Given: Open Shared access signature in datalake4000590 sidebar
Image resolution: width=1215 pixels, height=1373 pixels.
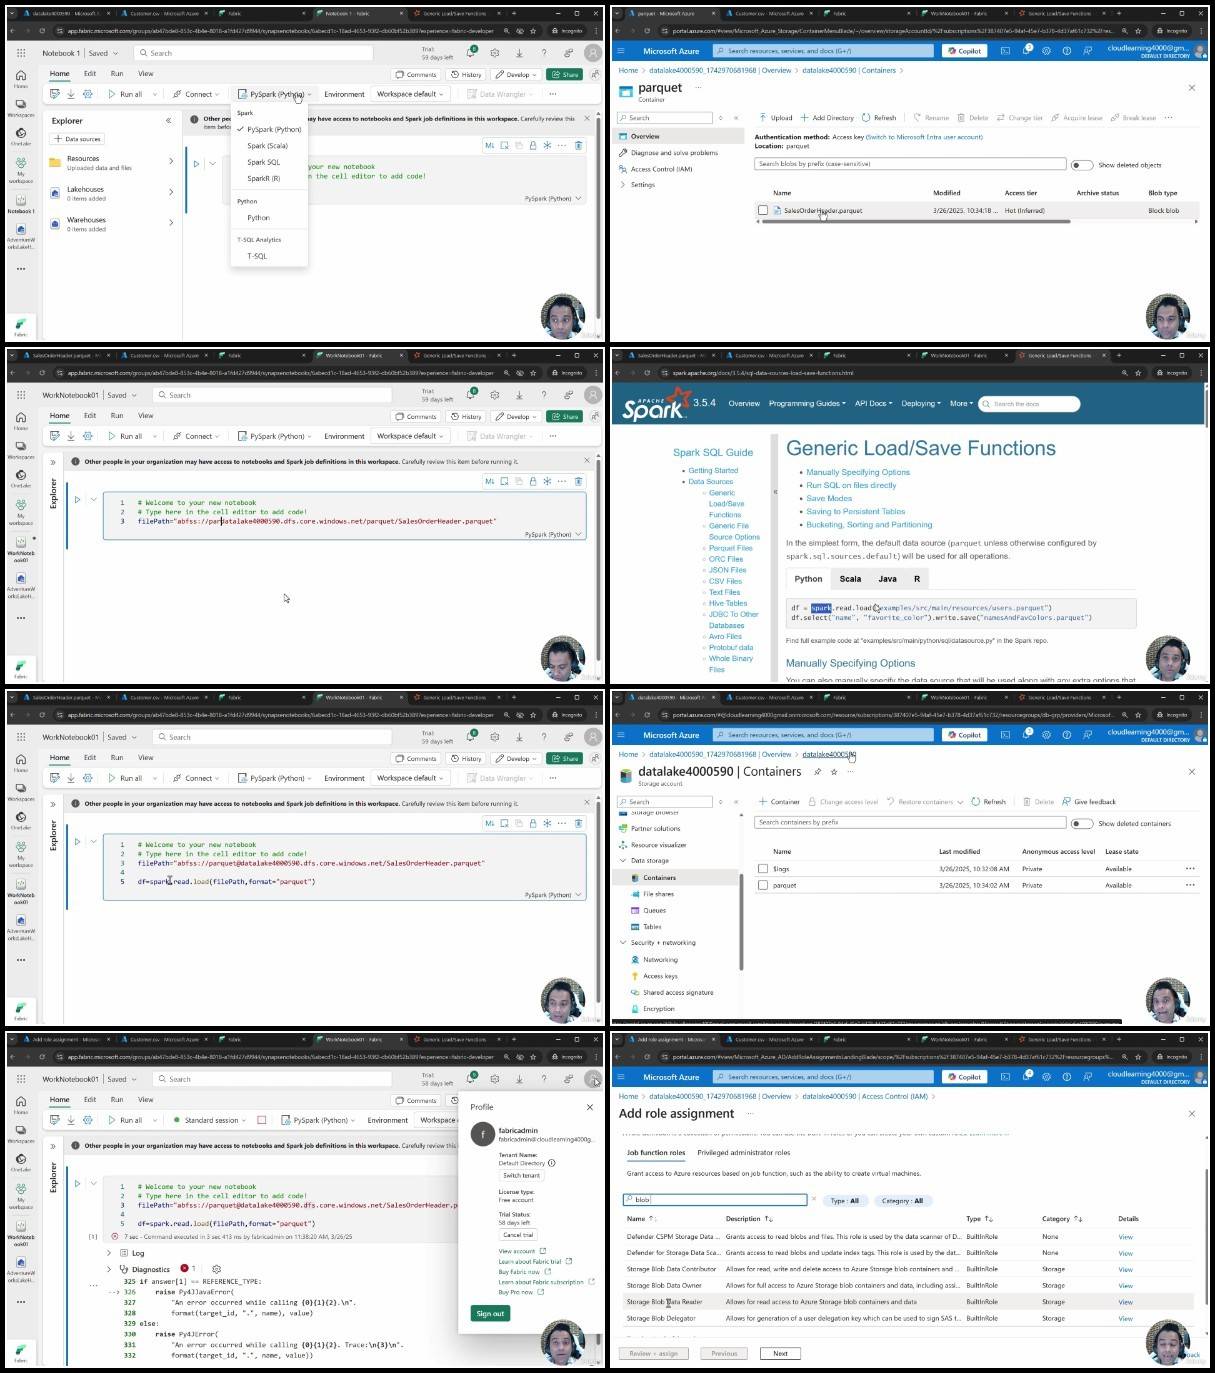Looking at the screenshot, I should tap(678, 993).
